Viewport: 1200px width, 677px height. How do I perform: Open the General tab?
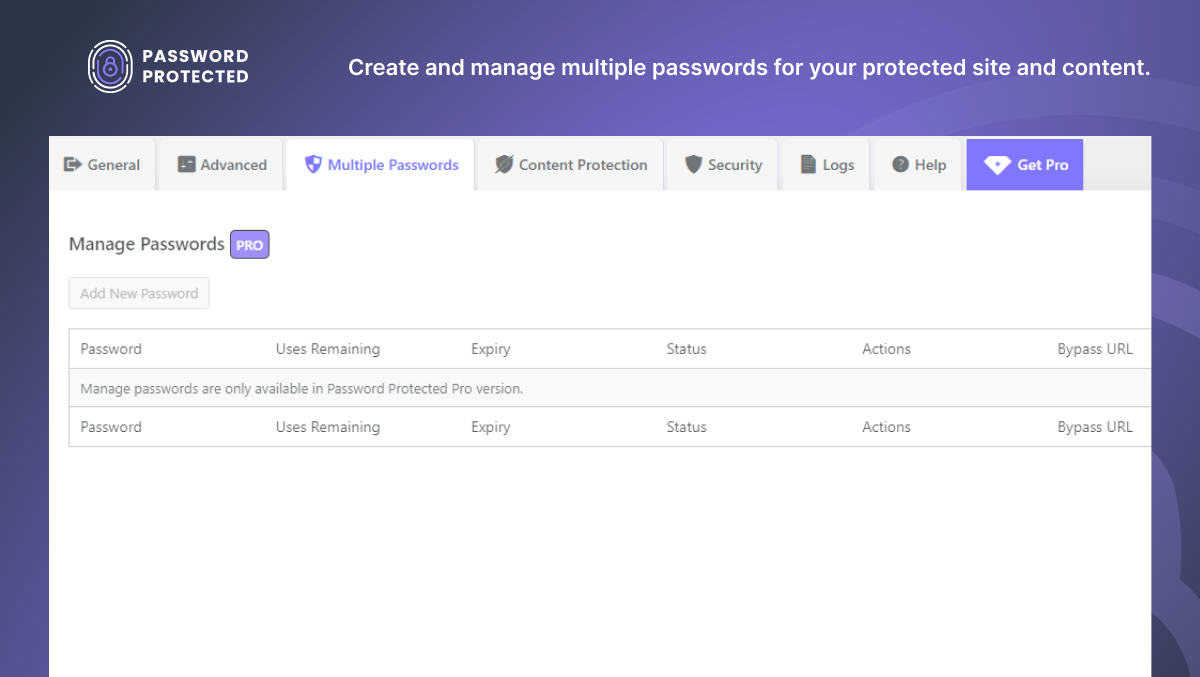pos(103,165)
